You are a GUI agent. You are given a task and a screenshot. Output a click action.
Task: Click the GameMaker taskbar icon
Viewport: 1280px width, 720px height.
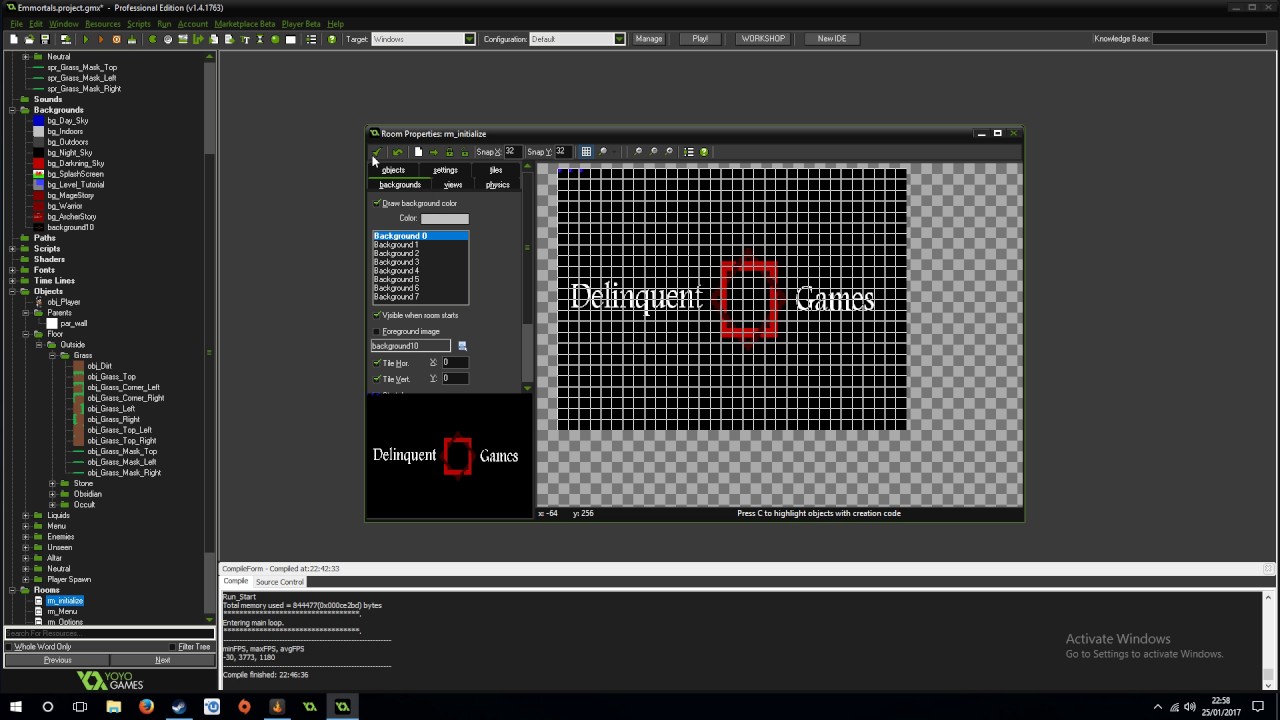click(342, 707)
